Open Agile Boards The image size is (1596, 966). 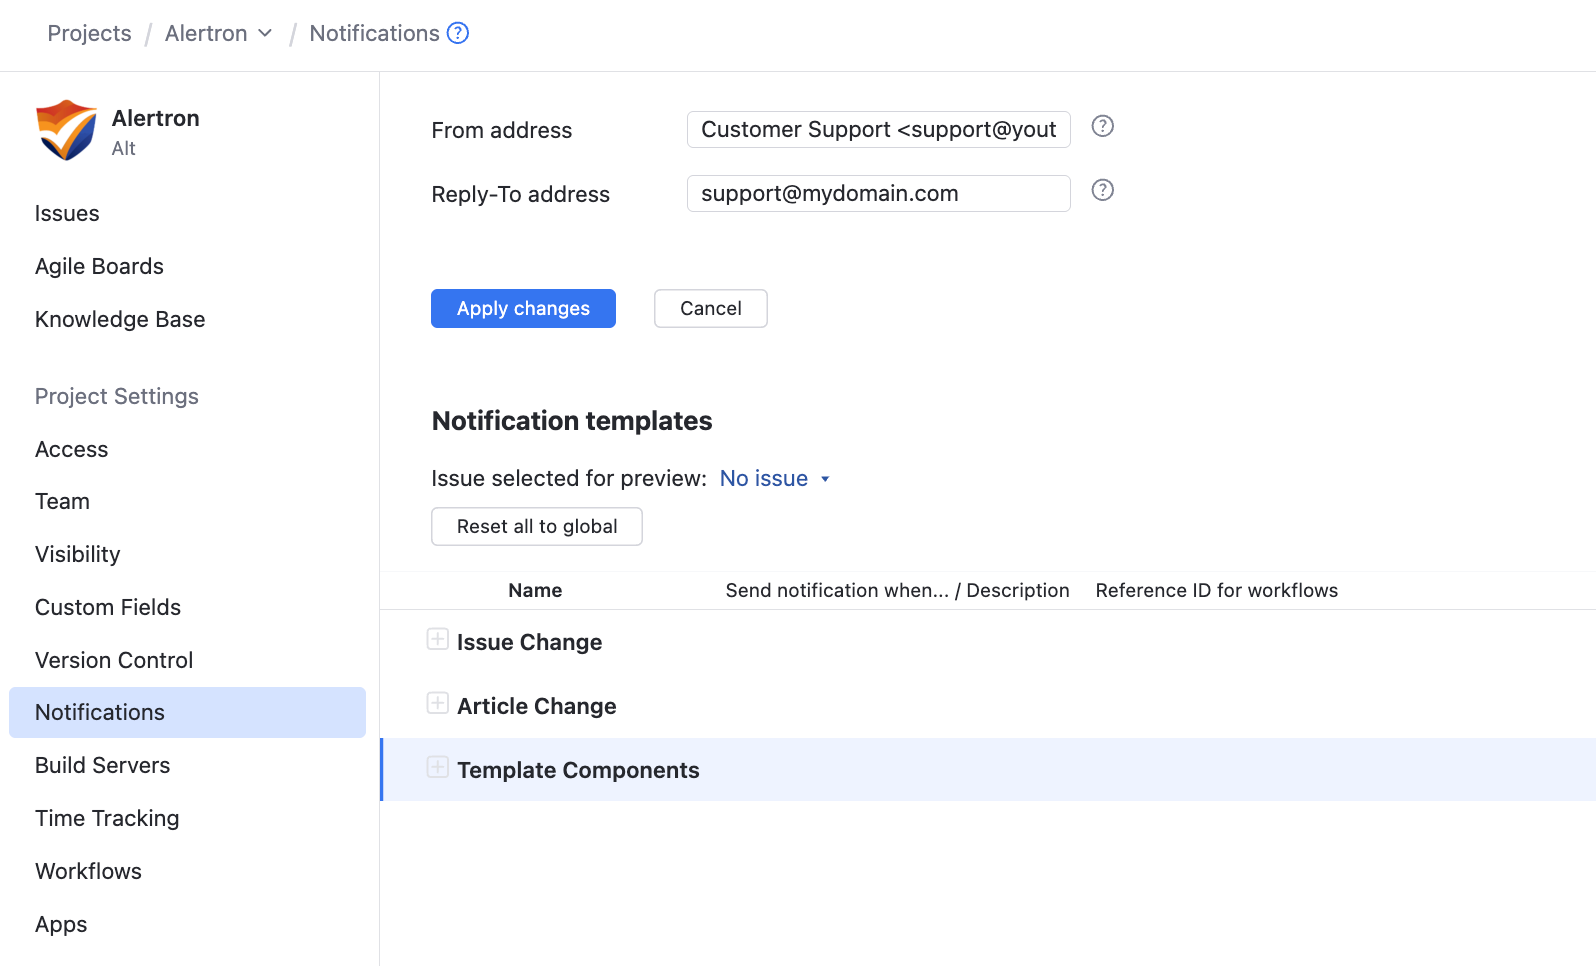click(99, 266)
